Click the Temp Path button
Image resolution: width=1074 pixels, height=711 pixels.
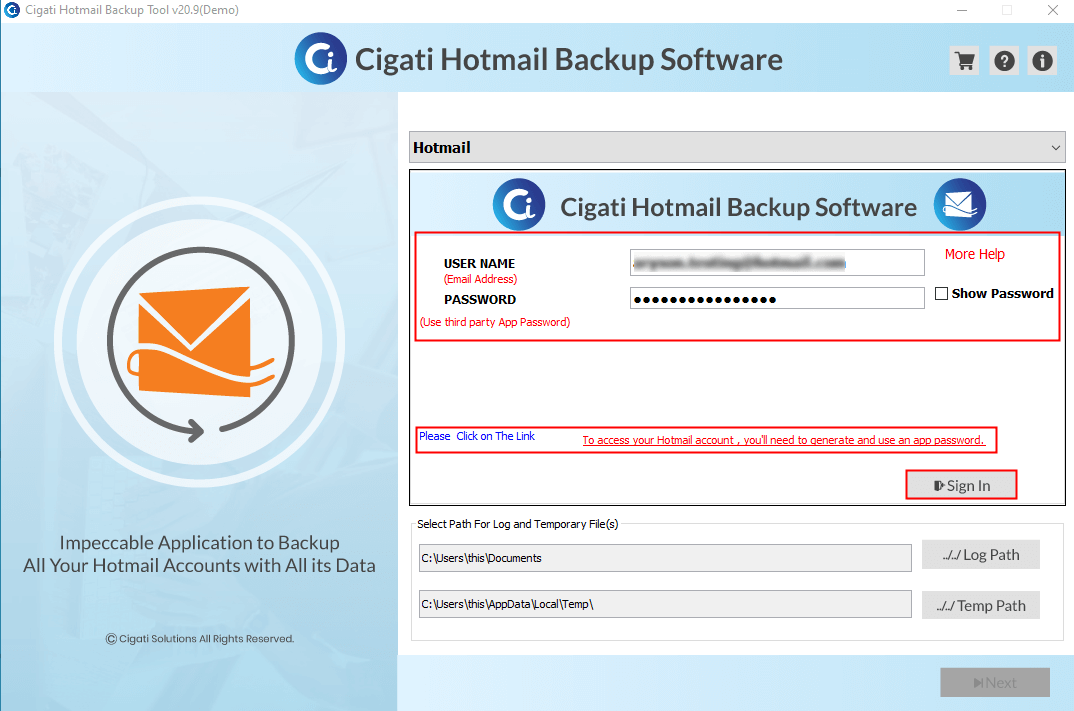pyautogui.click(x=981, y=606)
